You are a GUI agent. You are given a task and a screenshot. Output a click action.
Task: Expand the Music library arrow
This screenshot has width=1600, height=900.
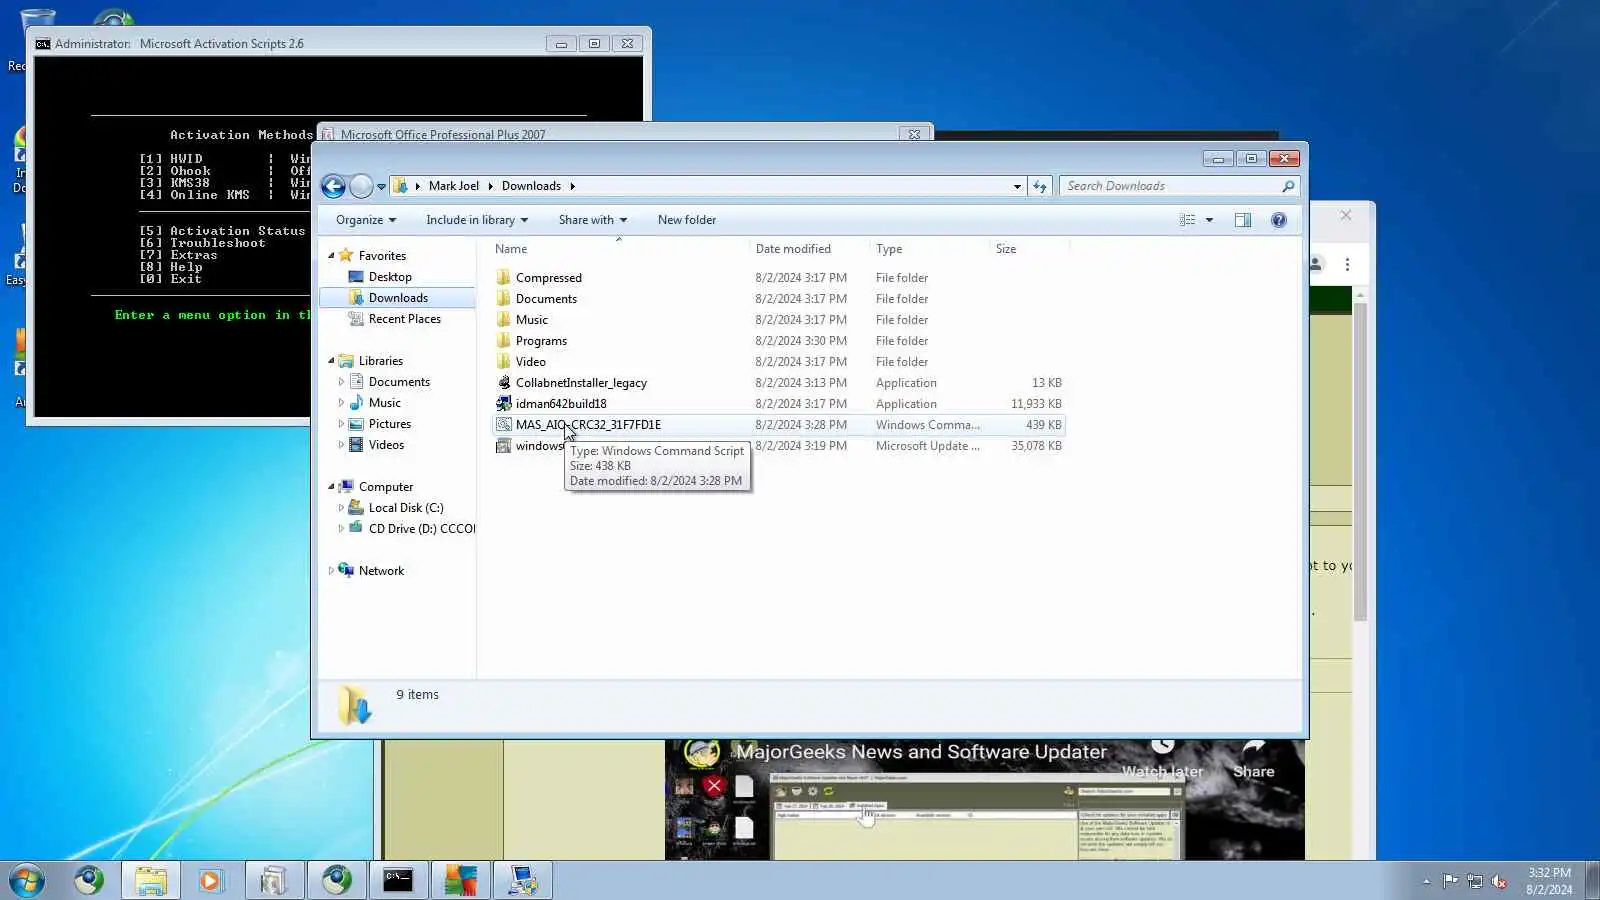click(x=341, y=403)
